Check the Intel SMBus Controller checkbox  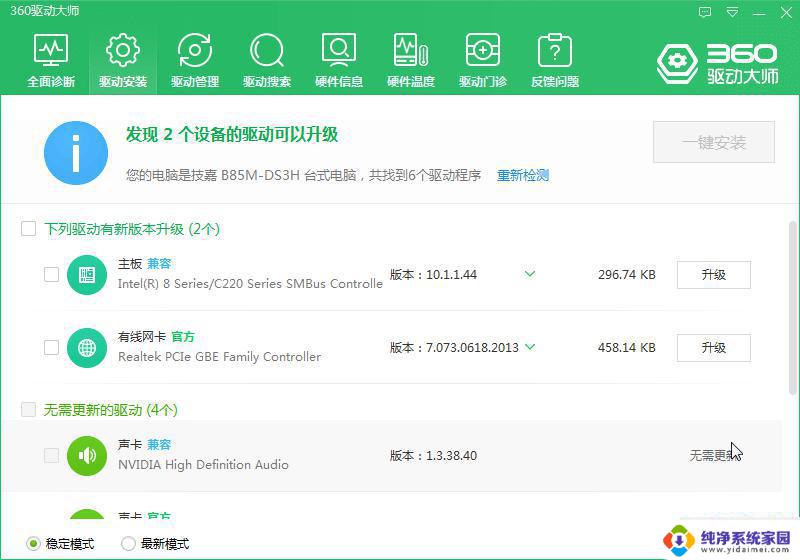coord(52,274)
